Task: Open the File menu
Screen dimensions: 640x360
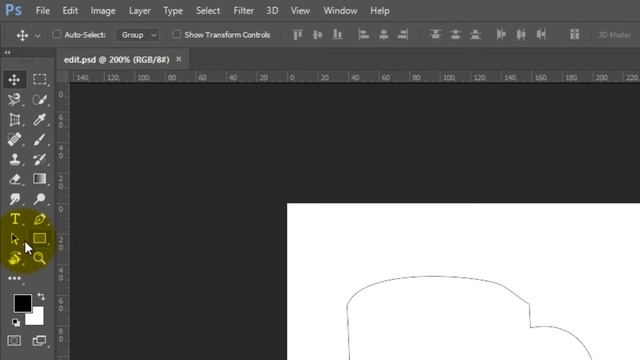Action: [x=42, y=11]
